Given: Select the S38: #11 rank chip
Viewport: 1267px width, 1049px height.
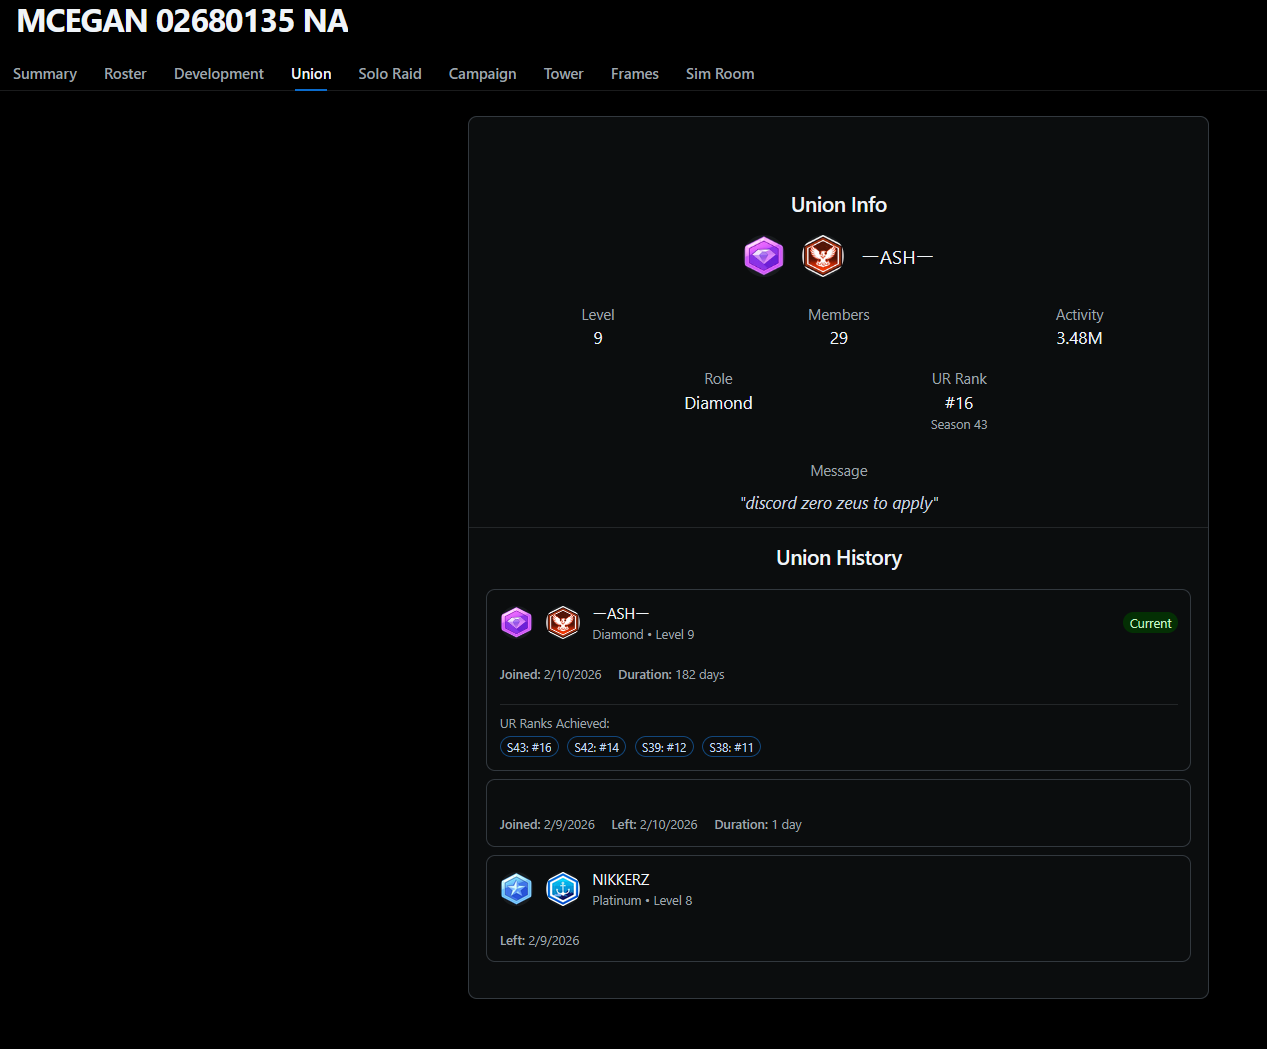Looking at the screenshot, I should coord(731,747).
